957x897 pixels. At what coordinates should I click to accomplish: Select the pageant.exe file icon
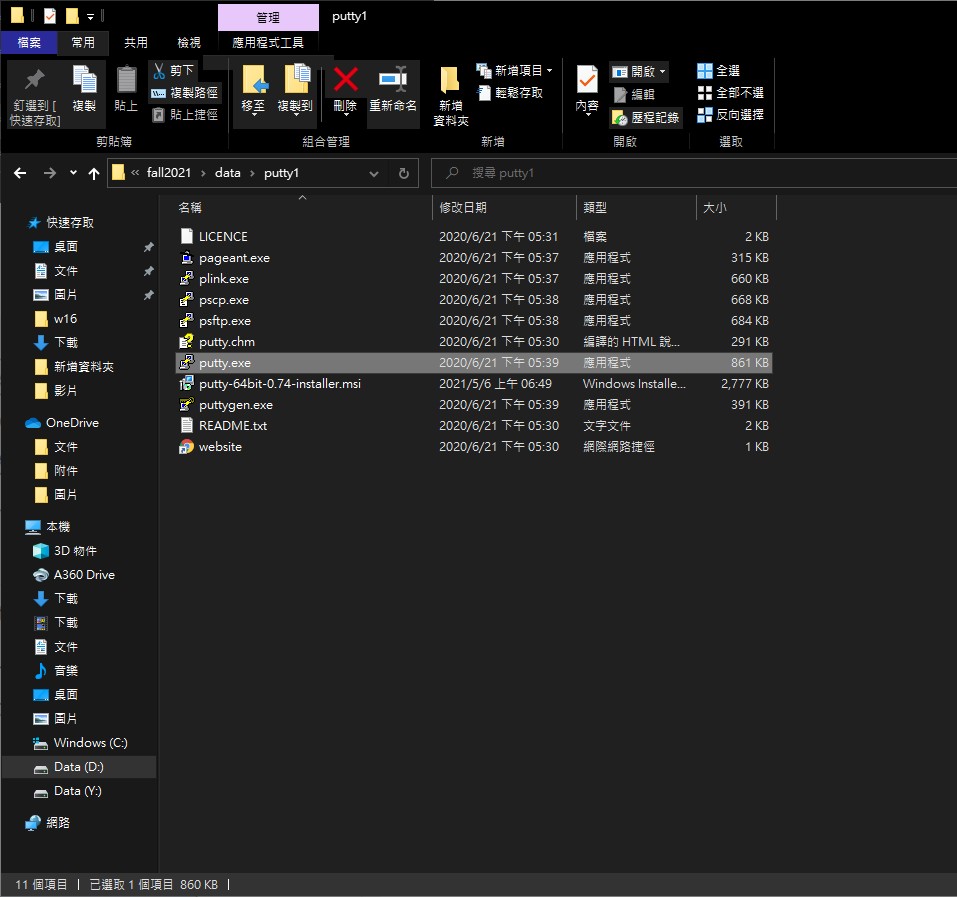click(x=187, y=258)
